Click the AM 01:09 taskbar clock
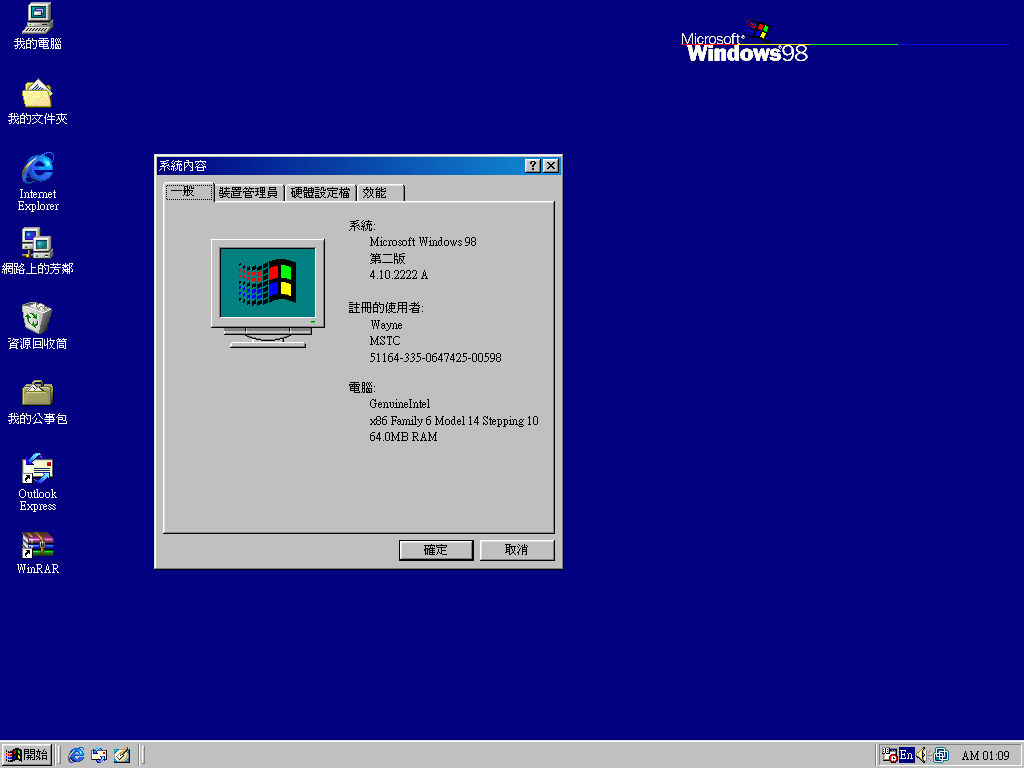This screenshot has width=1024, height=768. coord(985,756)
